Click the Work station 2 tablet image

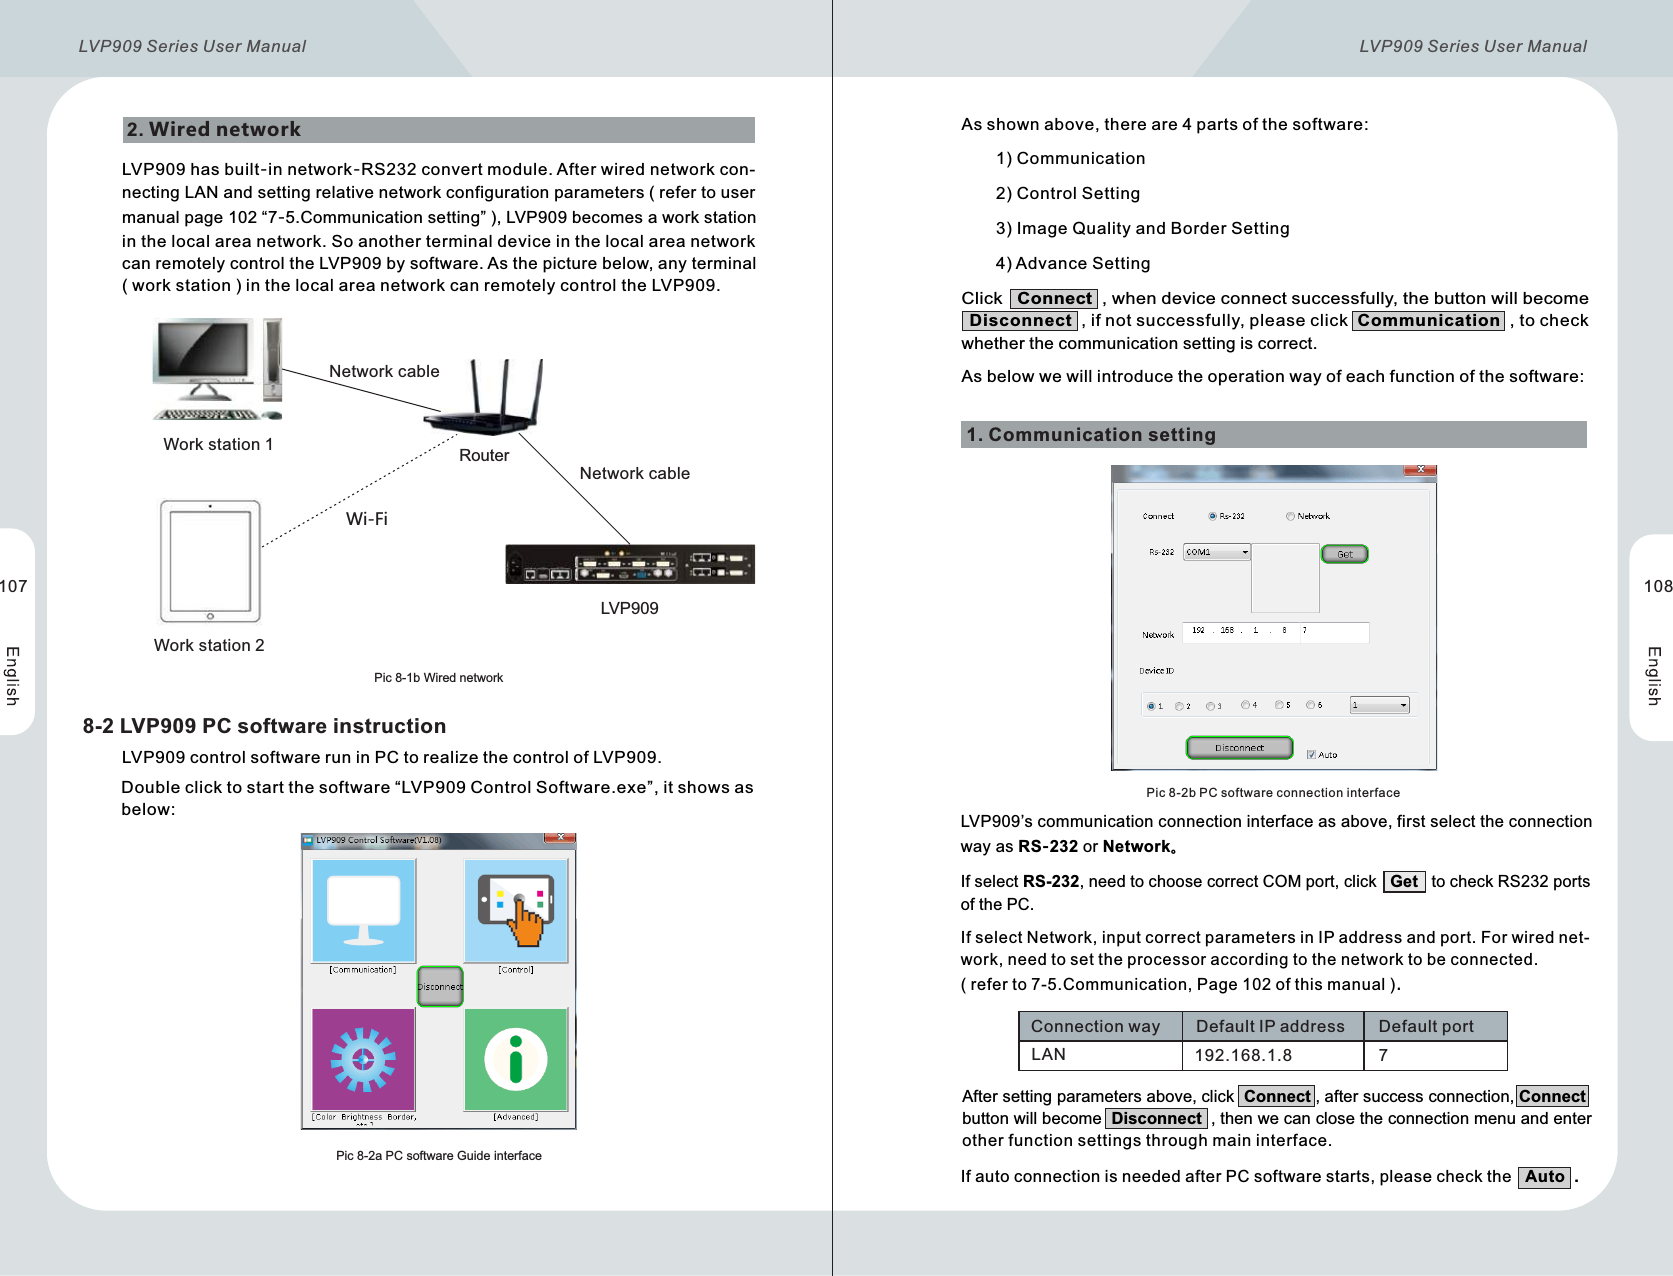(210, 561)
